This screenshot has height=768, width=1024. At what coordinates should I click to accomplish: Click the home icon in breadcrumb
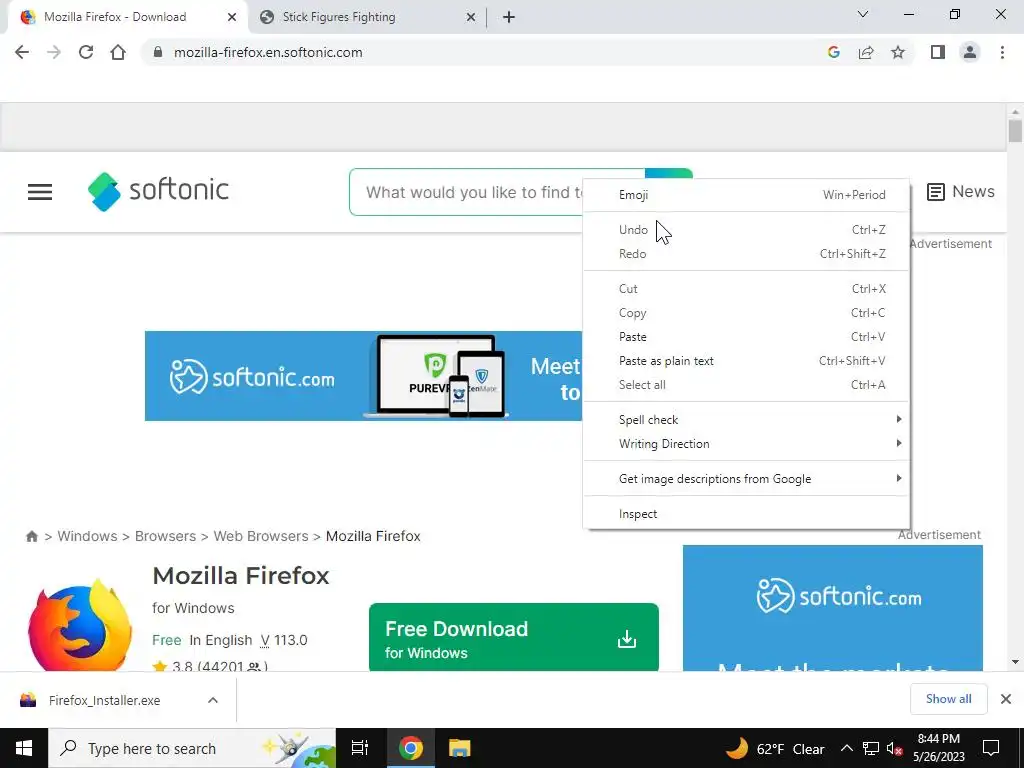tap(31, 536)
